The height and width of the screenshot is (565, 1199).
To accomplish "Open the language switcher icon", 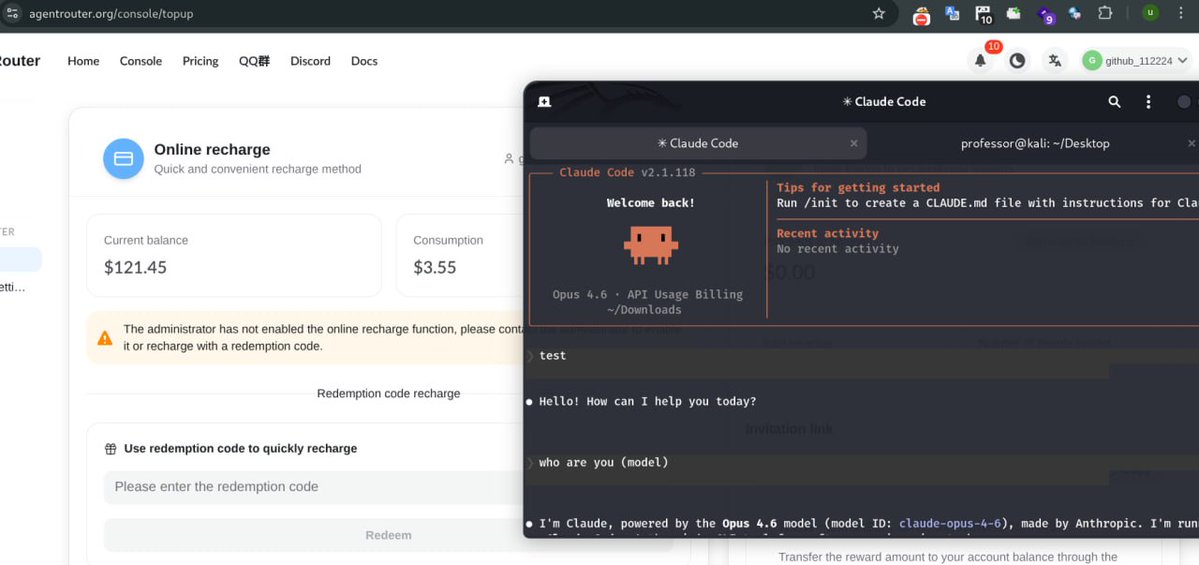I will tap(1054, 61).
